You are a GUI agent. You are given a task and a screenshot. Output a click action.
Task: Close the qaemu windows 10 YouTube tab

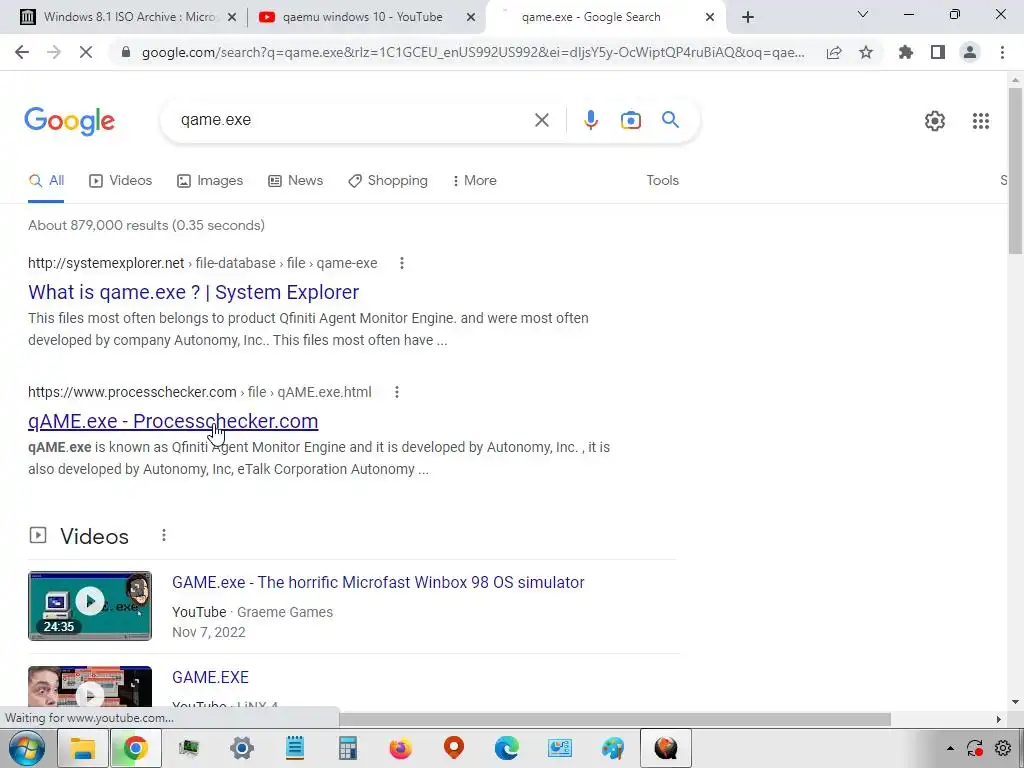(470, 18)
